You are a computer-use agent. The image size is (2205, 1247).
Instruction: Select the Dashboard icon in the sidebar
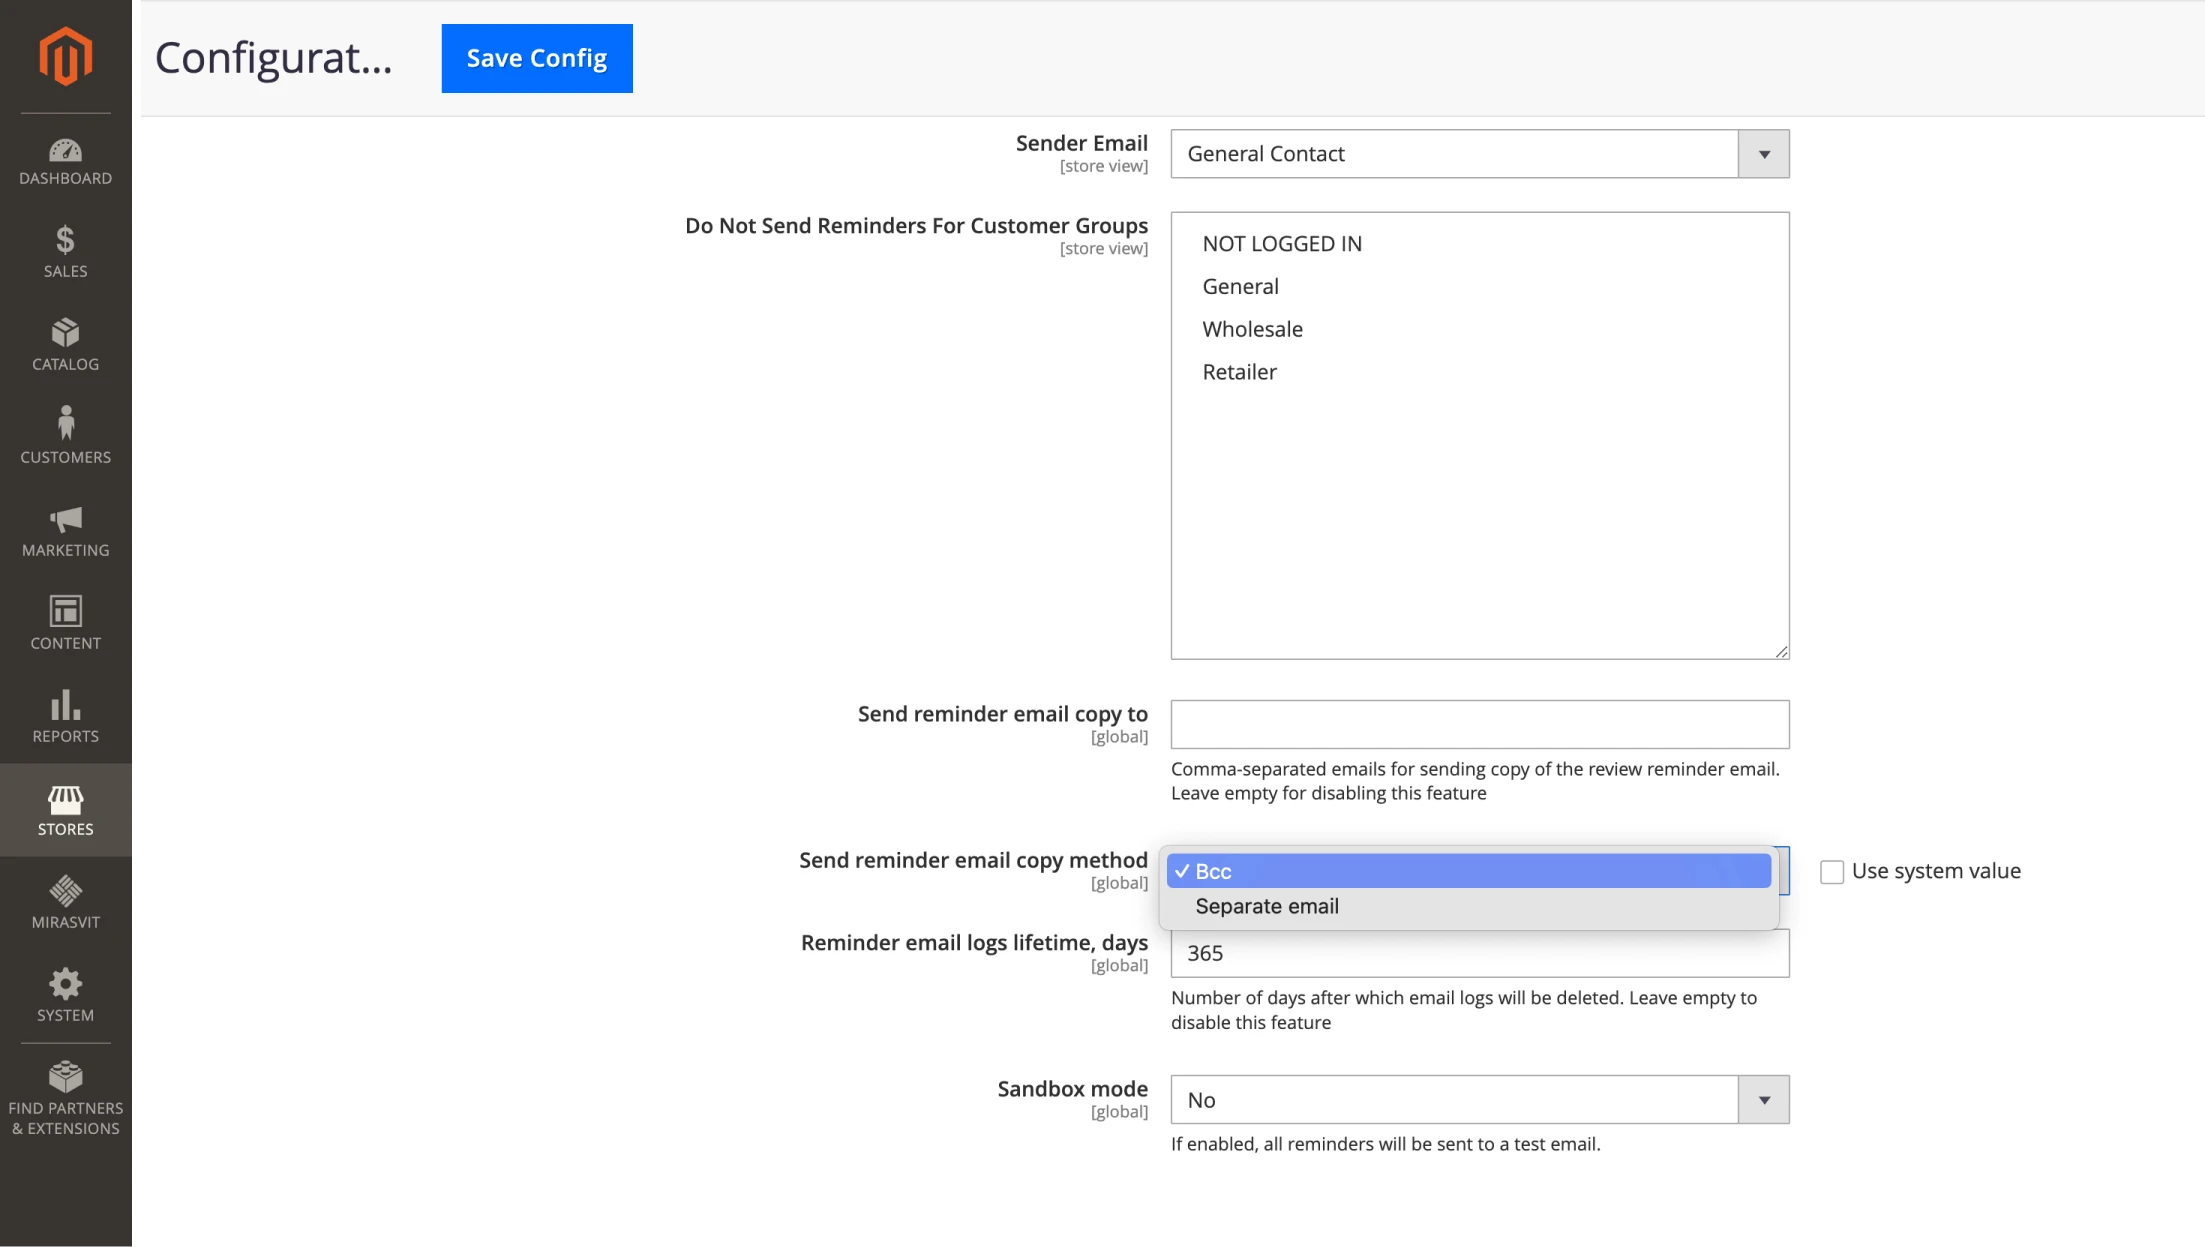point(65,160)
